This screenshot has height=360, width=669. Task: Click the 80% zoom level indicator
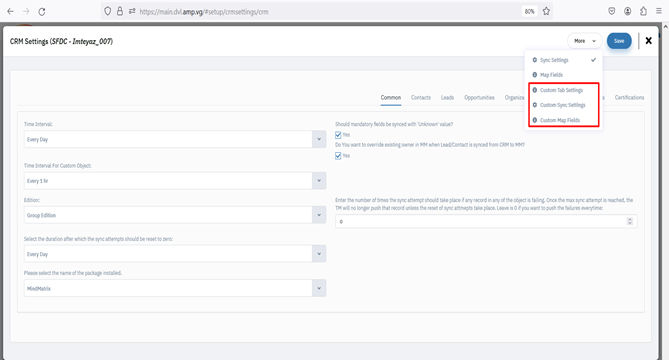[529, 12]
